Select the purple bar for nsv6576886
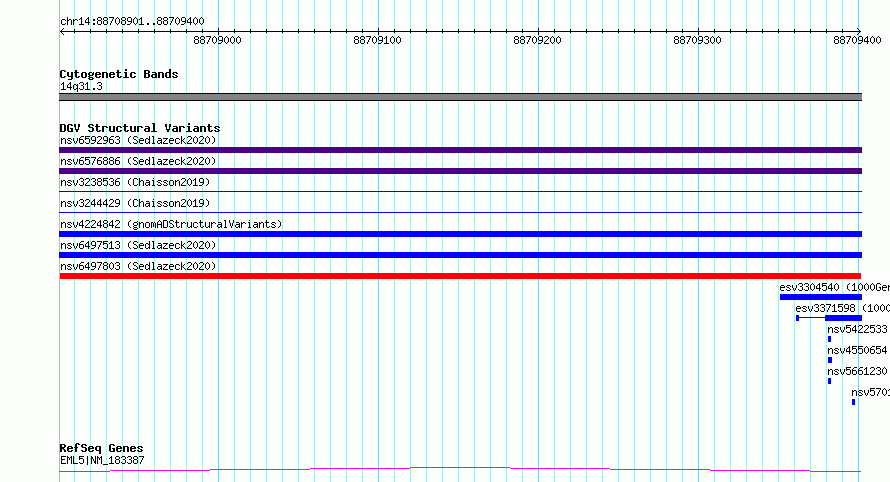Viewport: 890px width, 482px height. tap(460, 171)
